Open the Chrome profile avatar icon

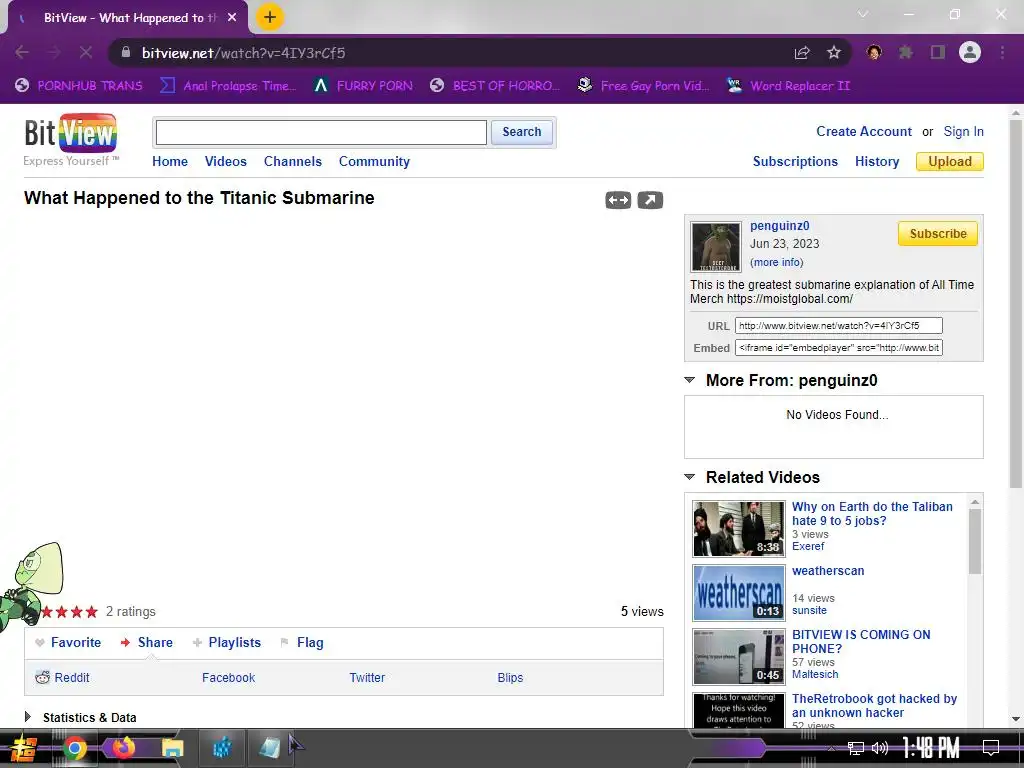970,52
